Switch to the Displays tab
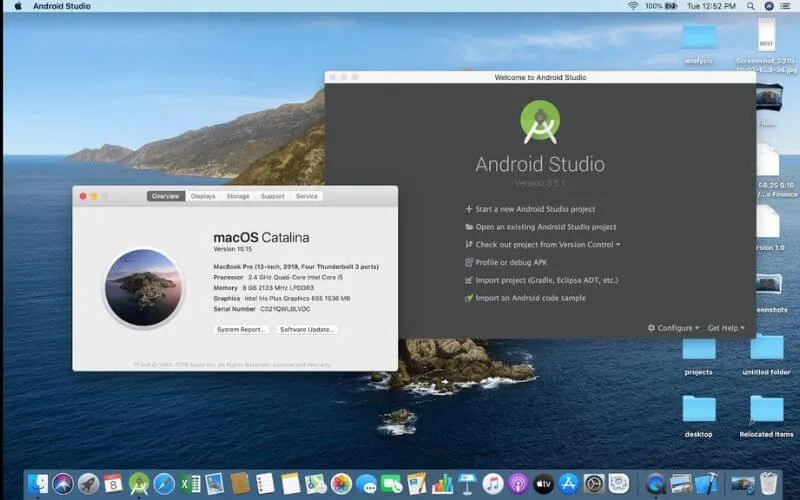800x500 pixels. click(x=203, y=196)
